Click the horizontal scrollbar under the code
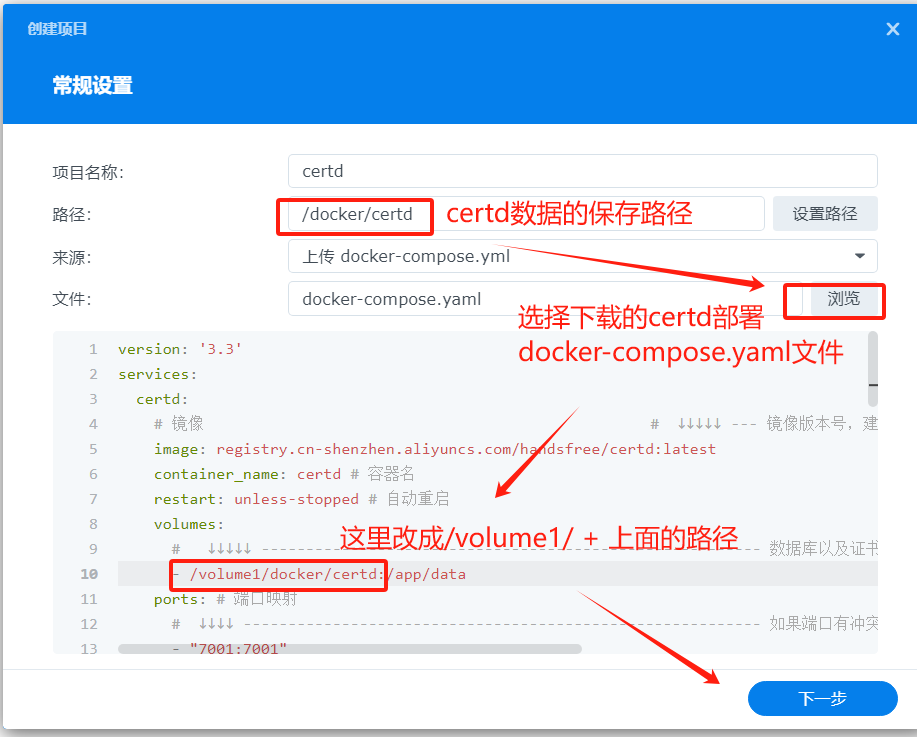Image resolution: width=917 pixels, height=737 pixels. 350,649
